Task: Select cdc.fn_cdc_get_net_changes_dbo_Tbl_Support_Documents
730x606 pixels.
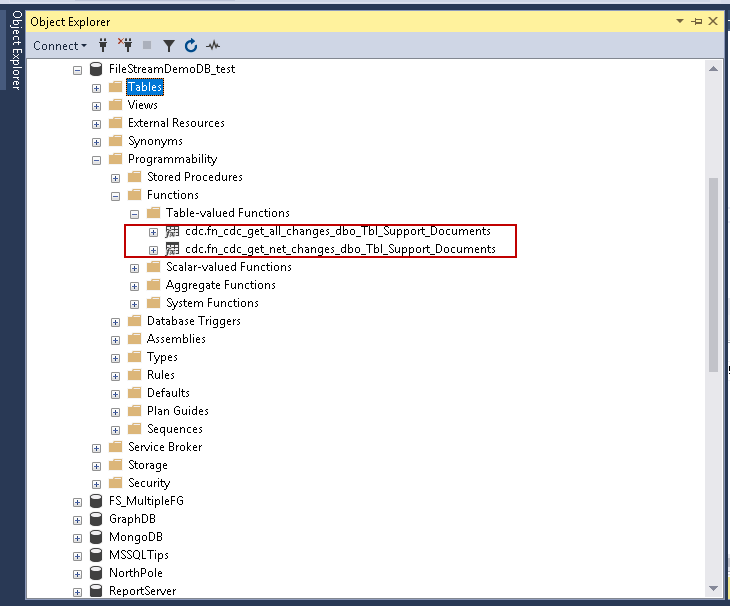Action: tap(340, 249)
